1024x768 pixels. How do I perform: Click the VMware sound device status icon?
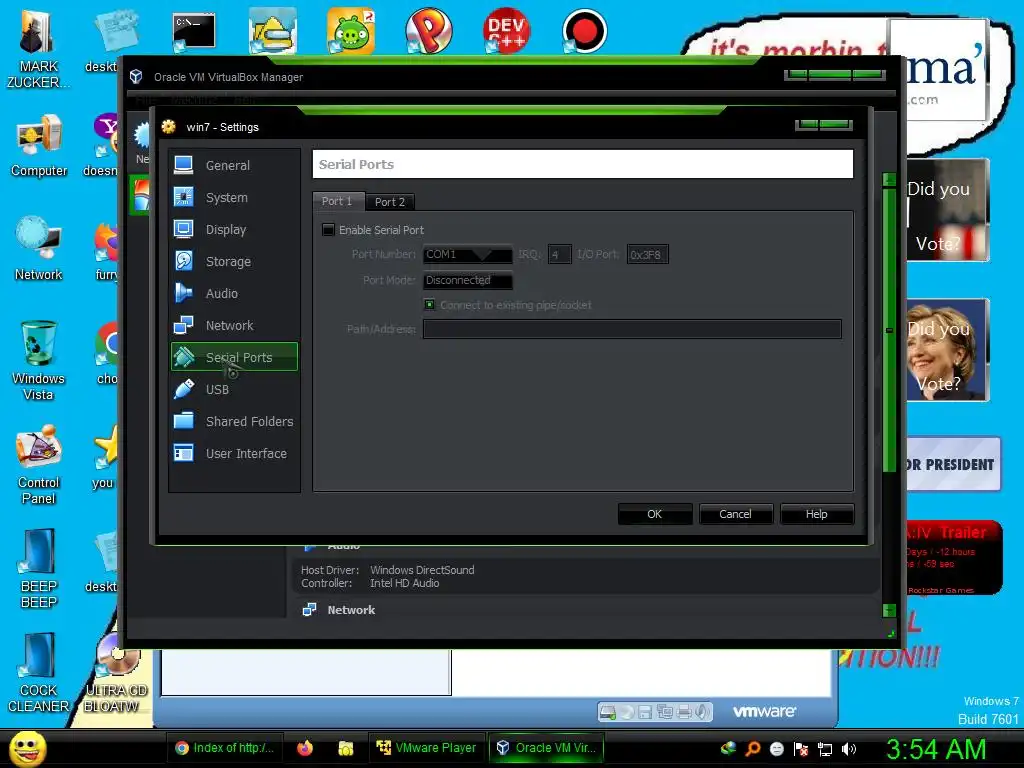702,712
